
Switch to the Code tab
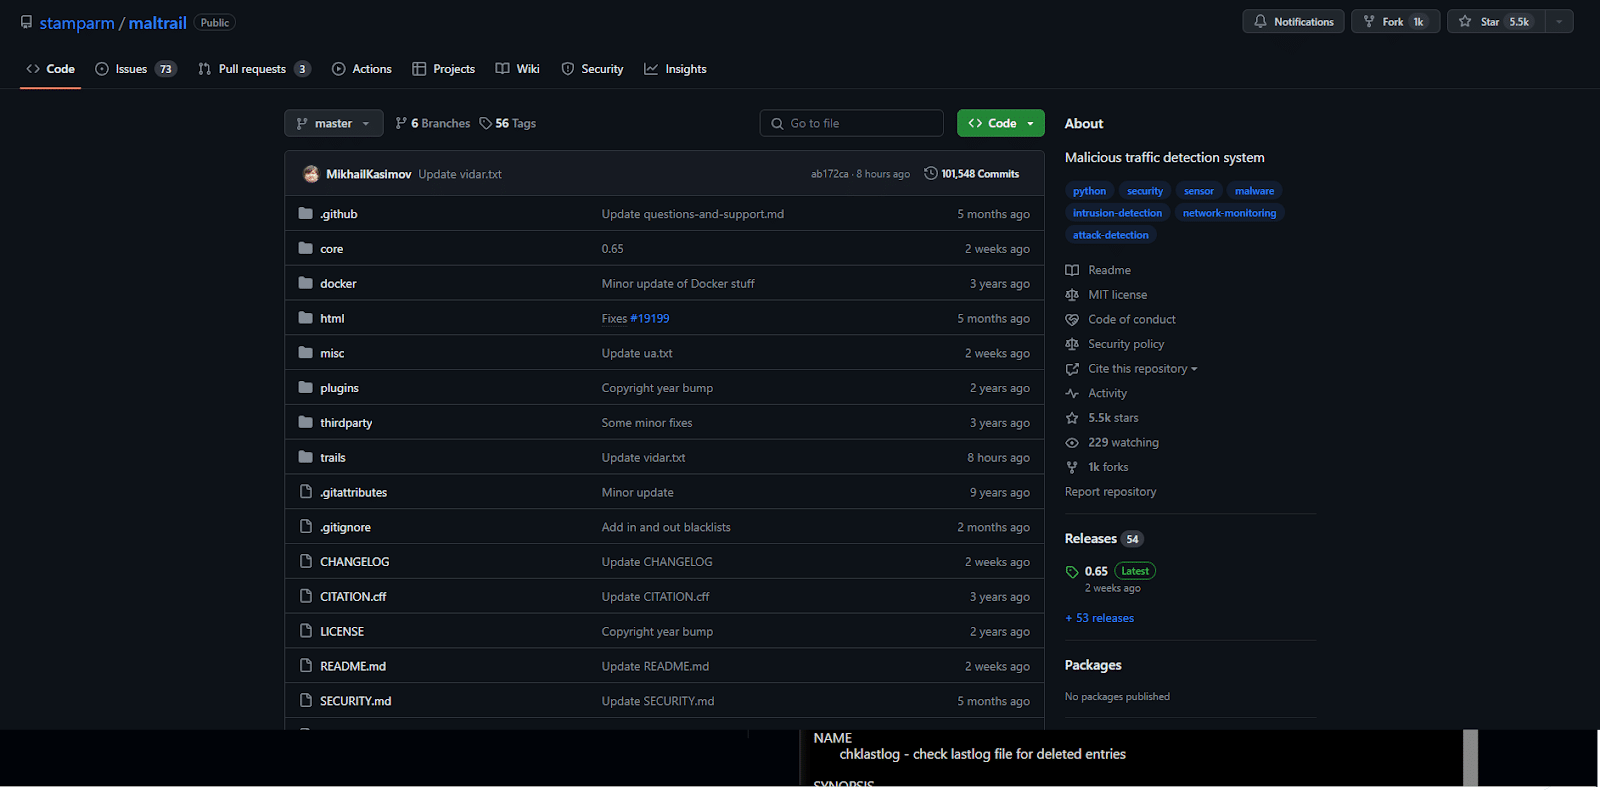point(51,69)
